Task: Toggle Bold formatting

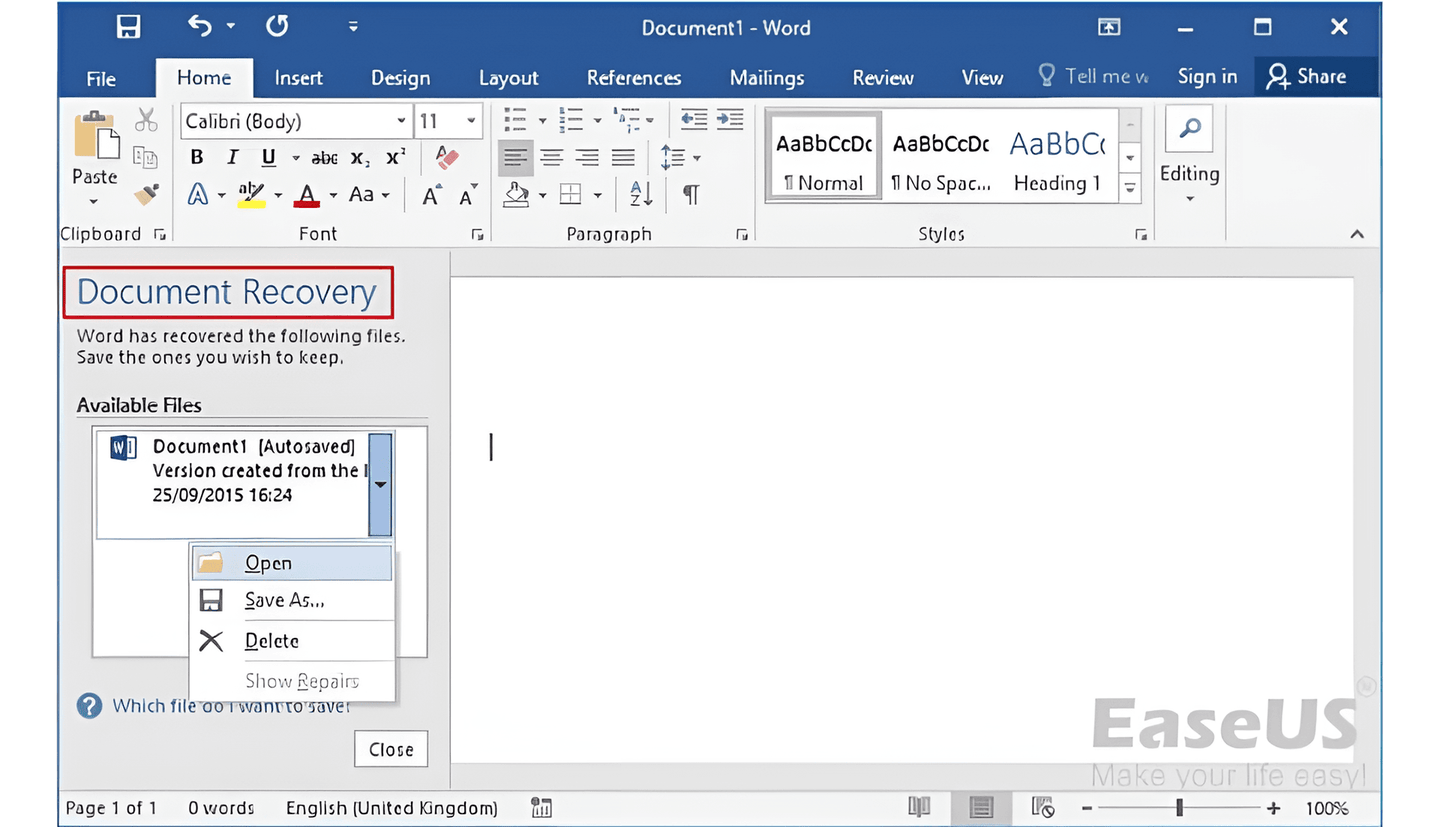Action: (x=197, y=158)
